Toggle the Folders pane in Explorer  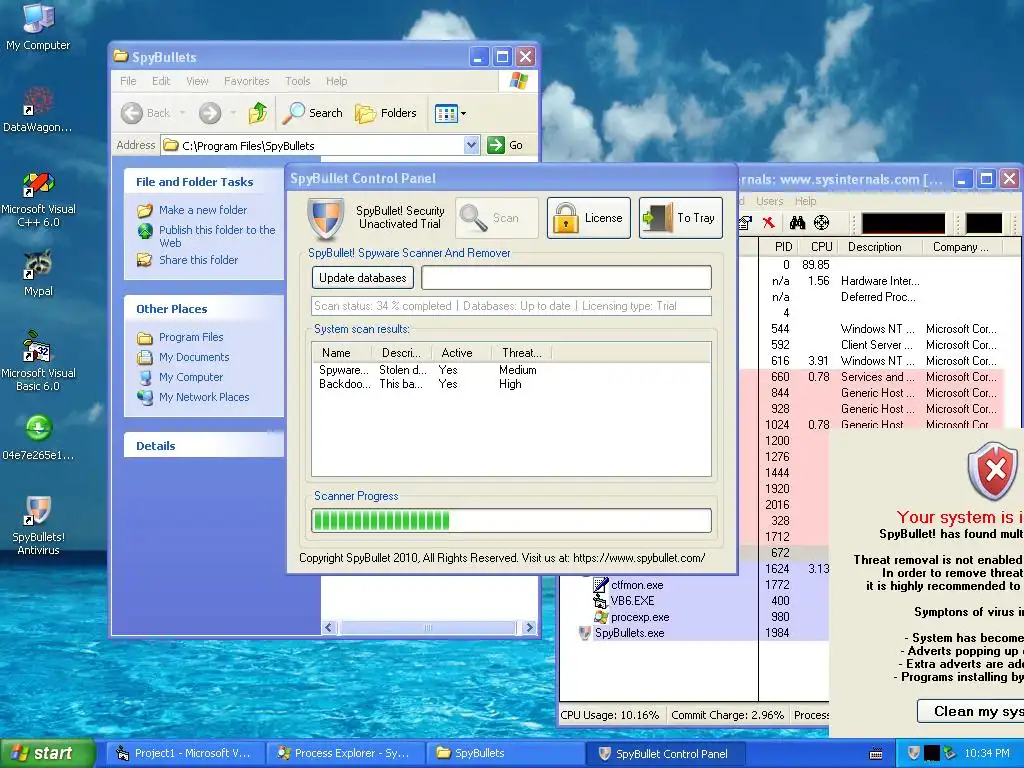385,113
